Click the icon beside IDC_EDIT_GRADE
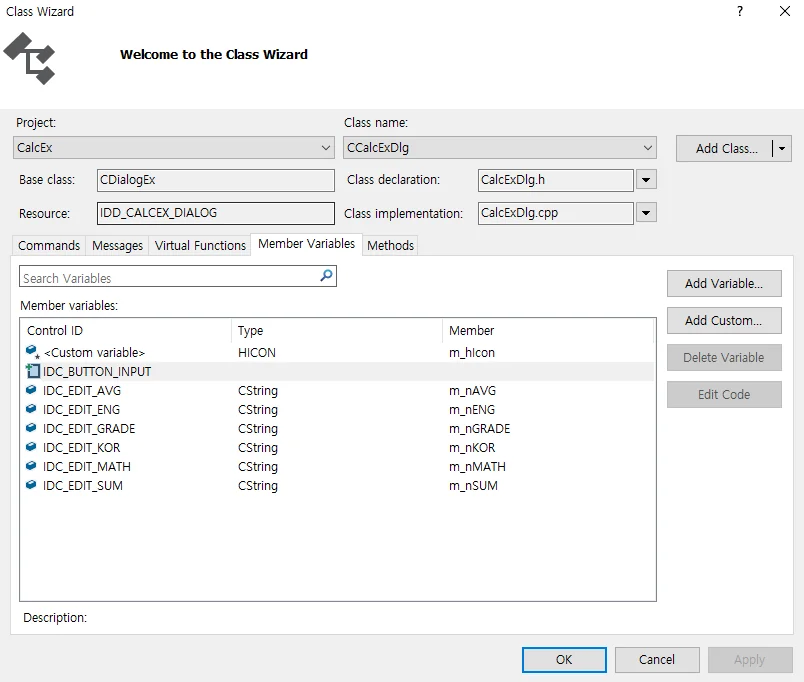Viewport: 804px width, 682px height. point(31,428)
